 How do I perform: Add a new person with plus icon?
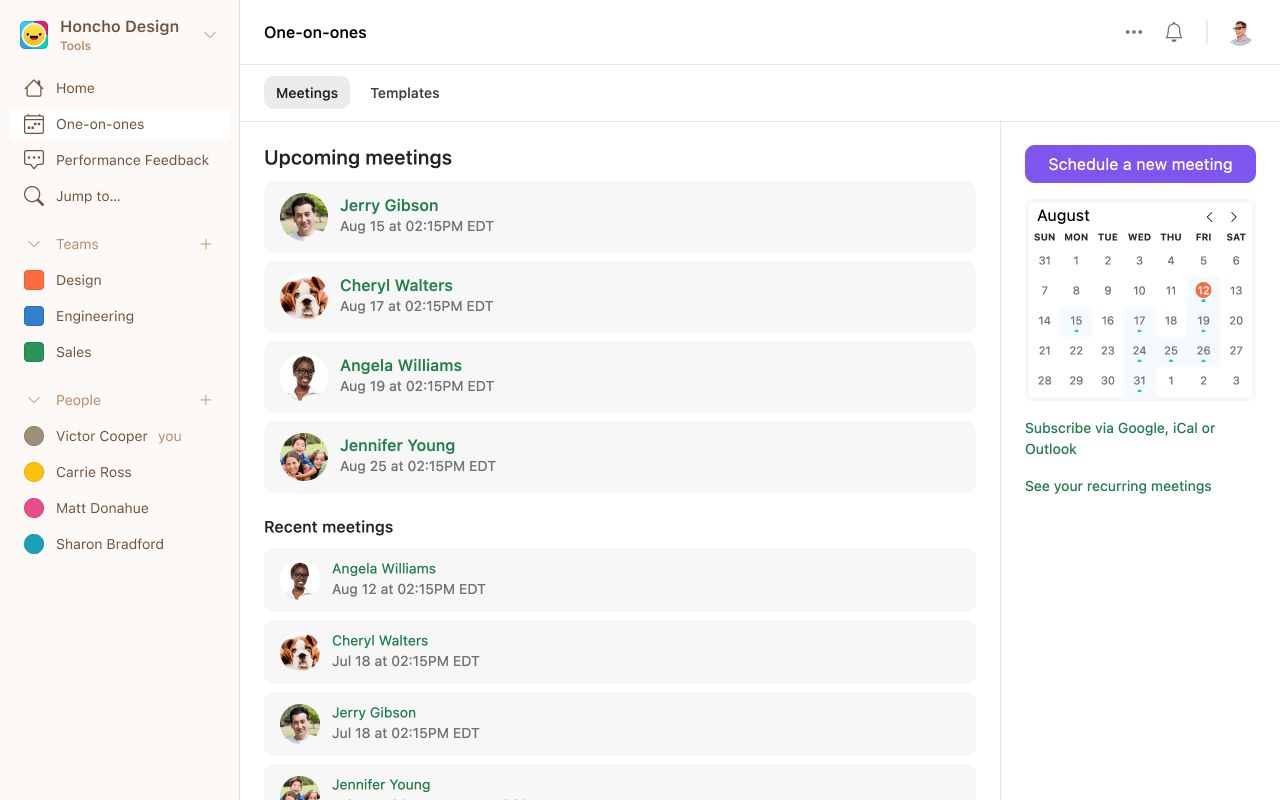tap(206, 400)
